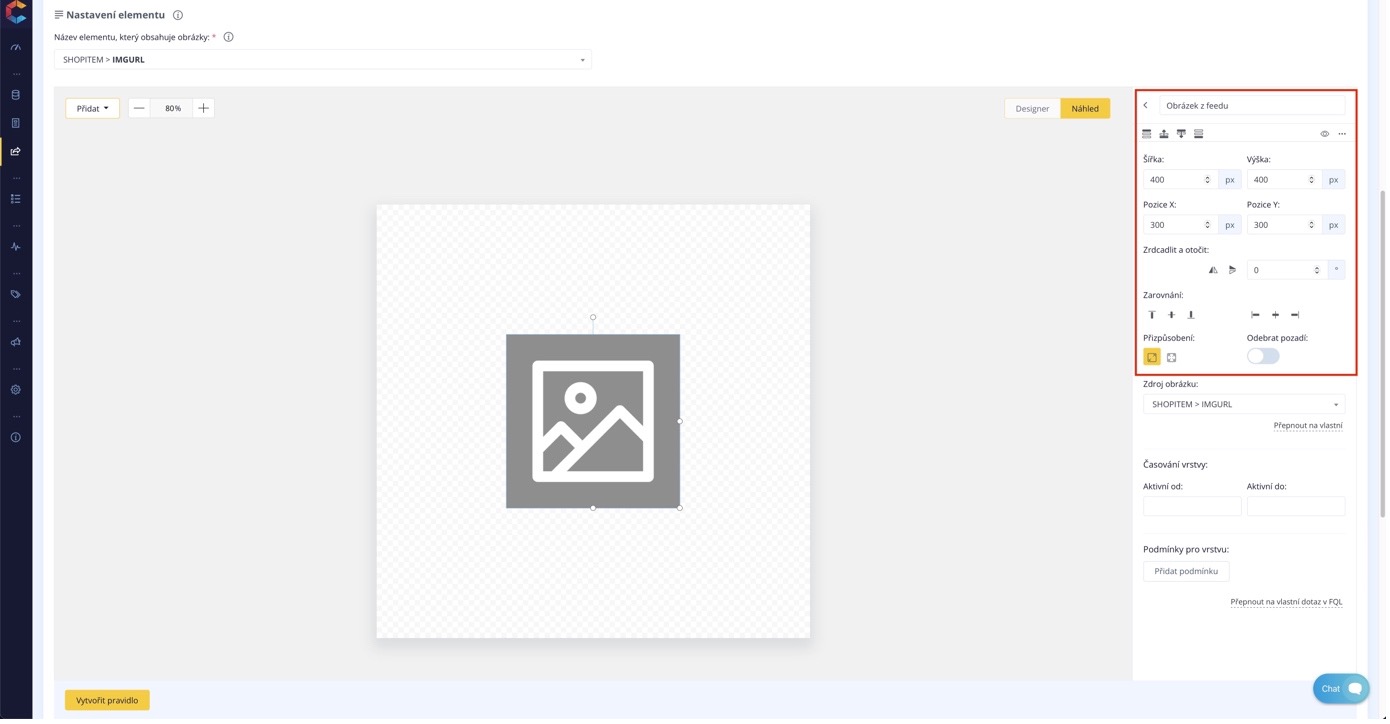Open the Přidat dropdown
Screen dimensions: 1390x724
tap(93, 108)
